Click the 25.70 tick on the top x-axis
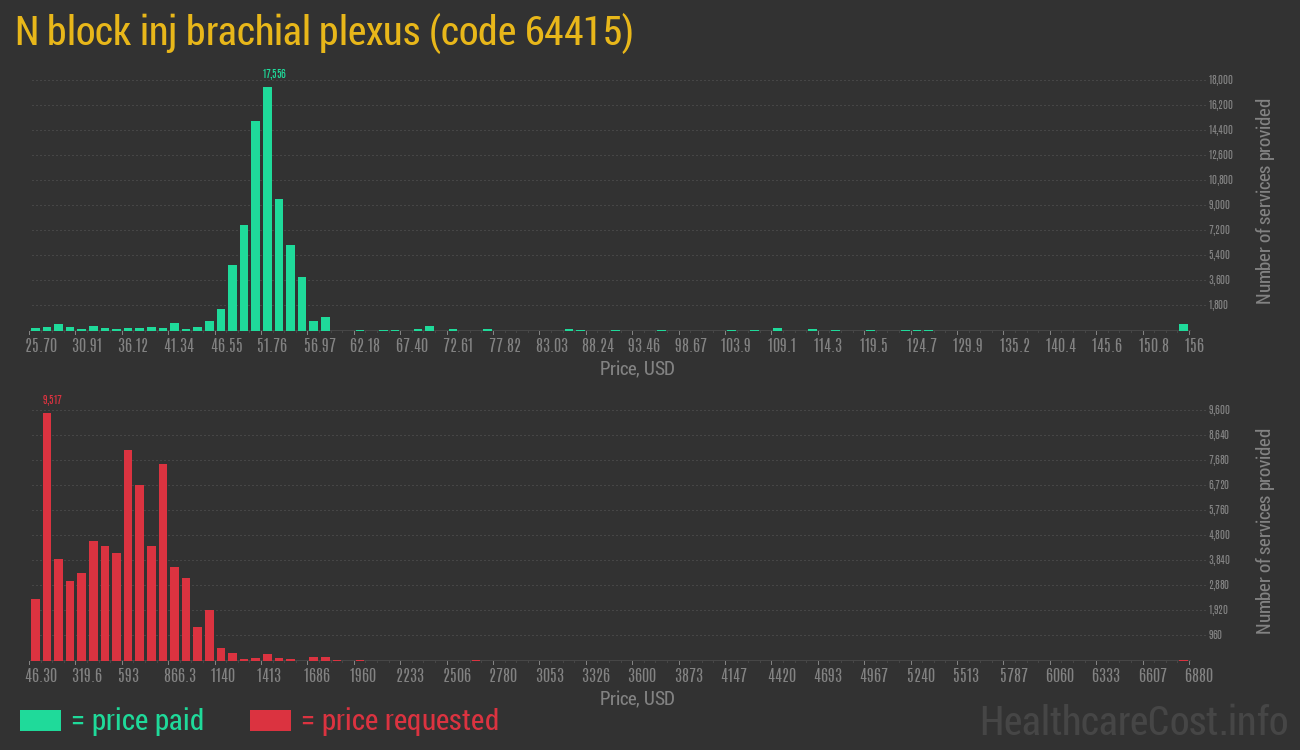Image resolution: width=1300 pixels, height=750 pixels. click(41, 345)
